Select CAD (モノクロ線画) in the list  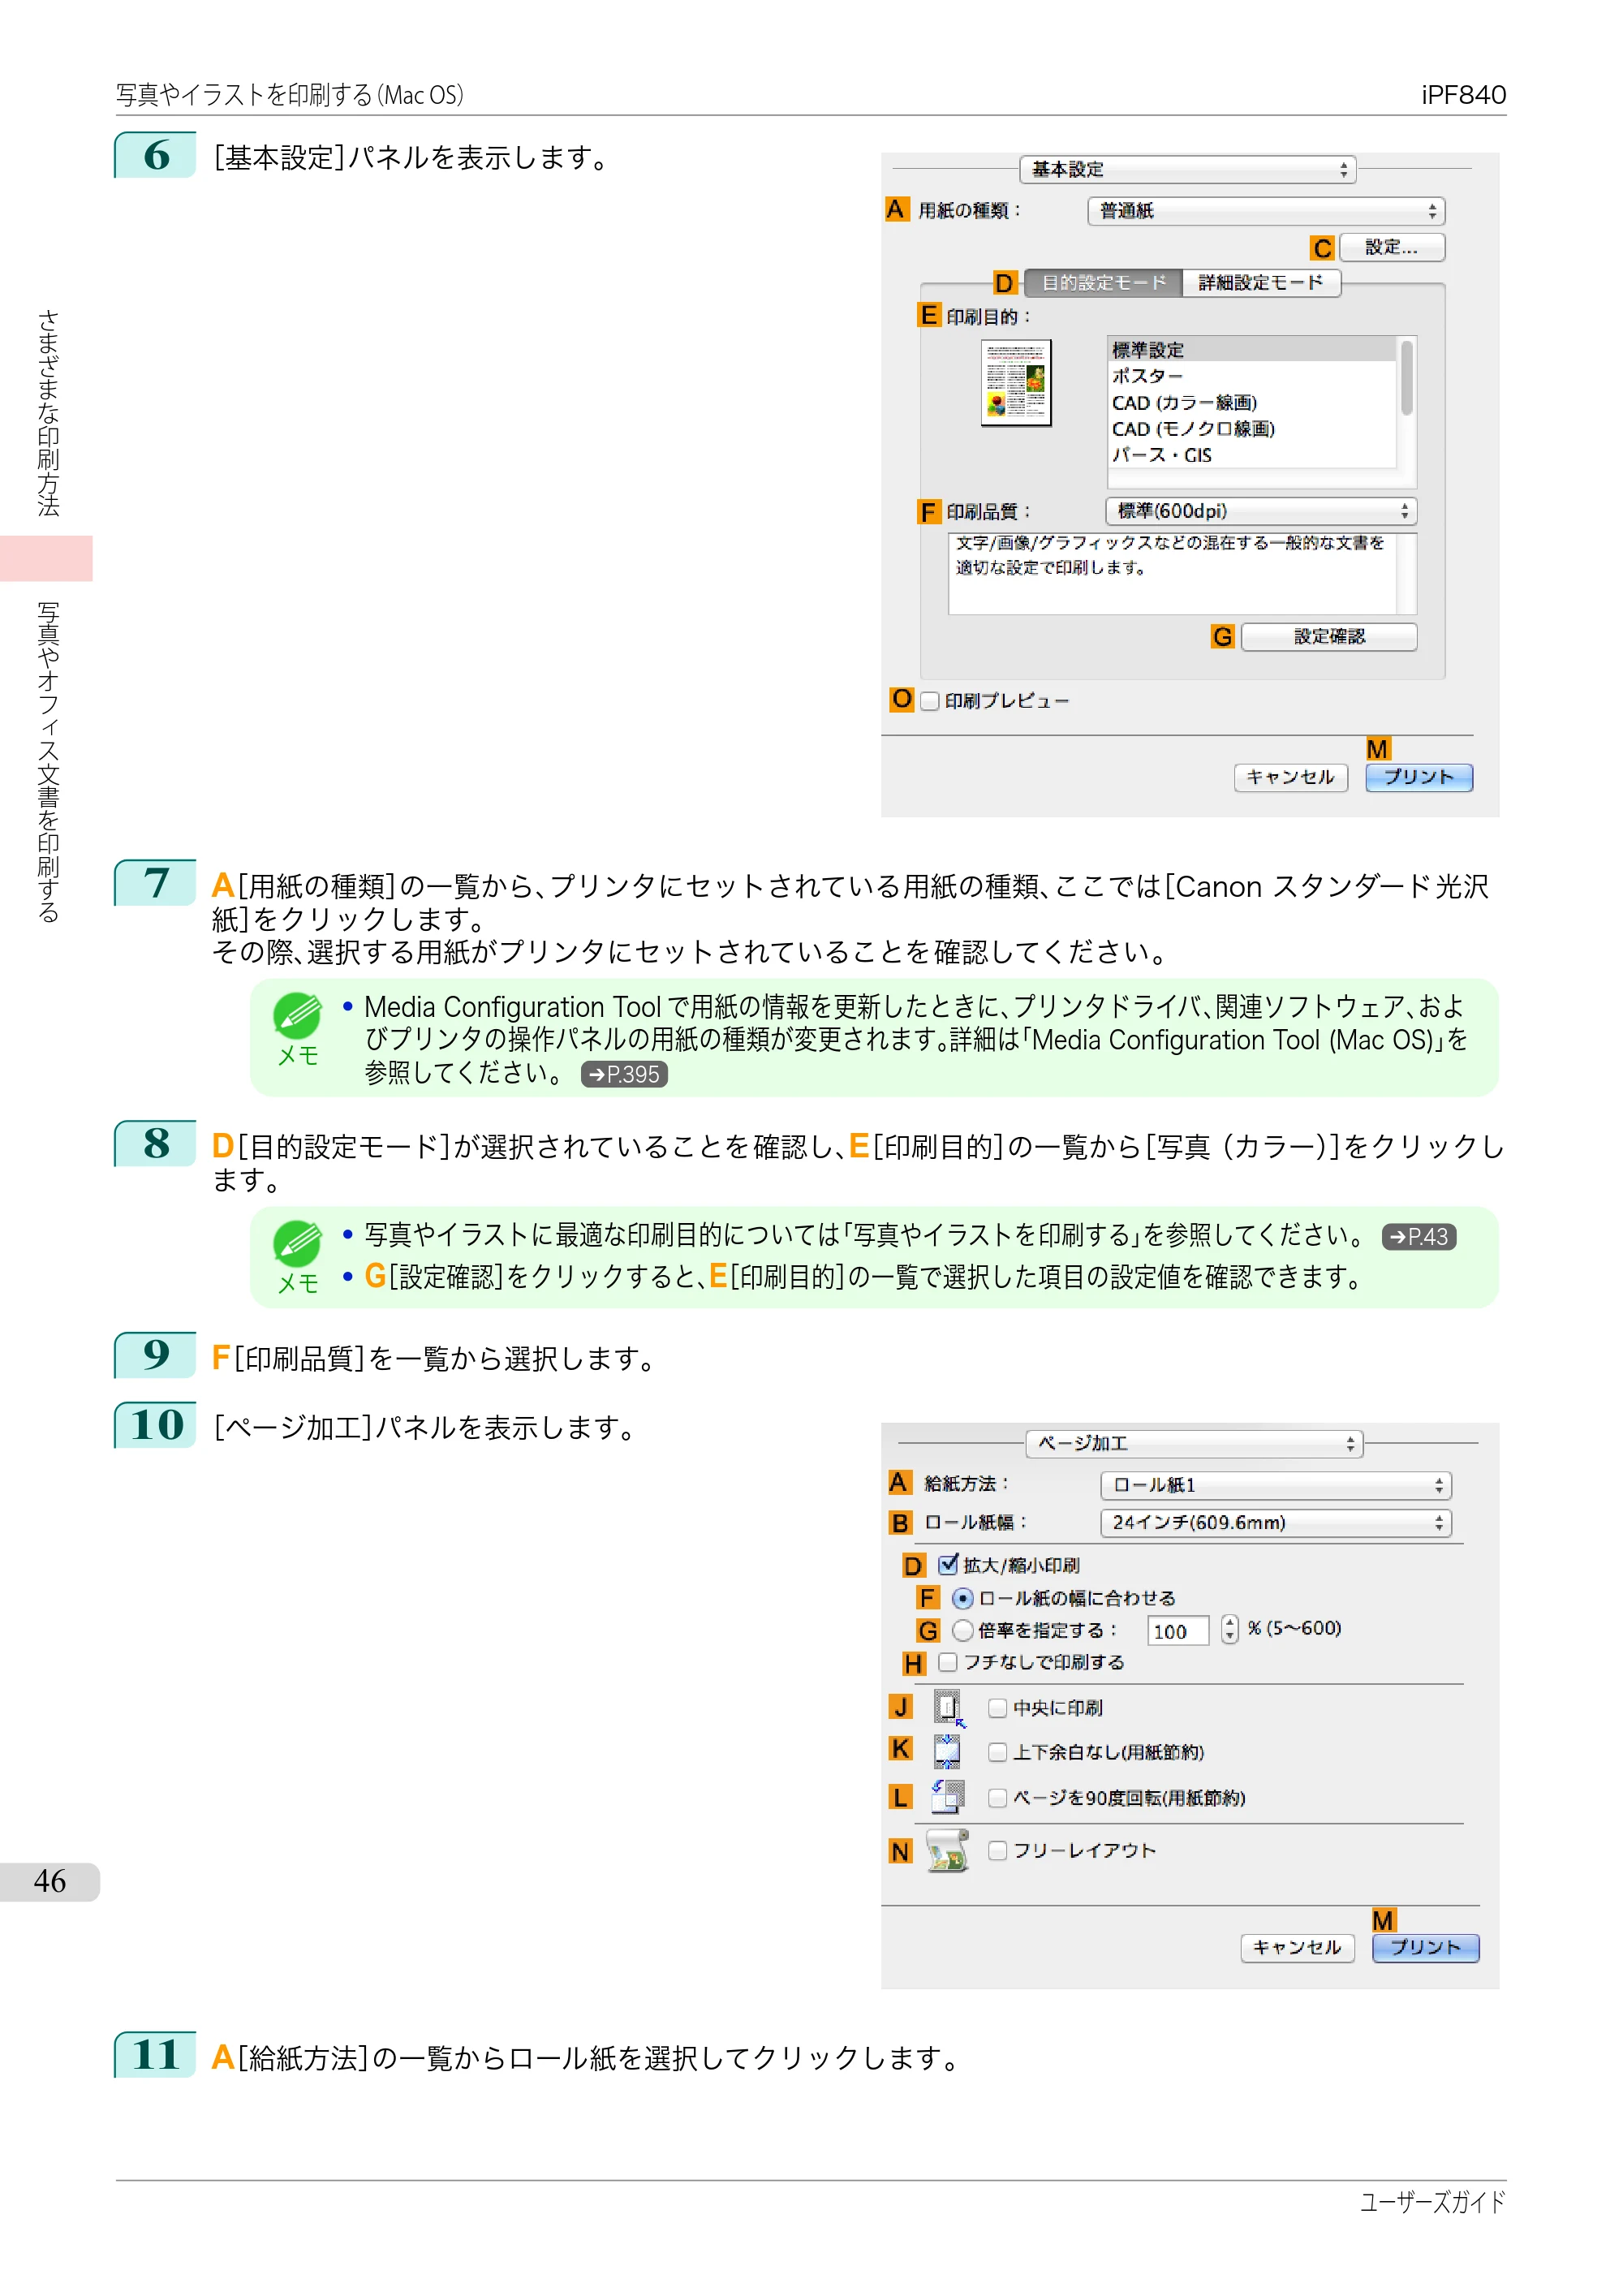(1252, 428)
